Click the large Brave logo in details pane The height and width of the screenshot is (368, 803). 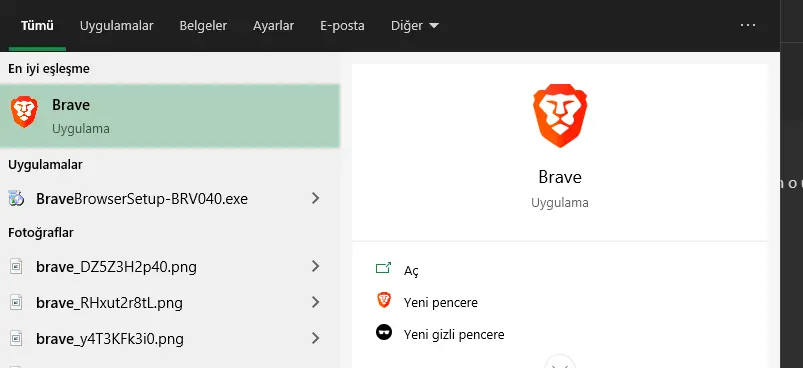click(560, 116)
